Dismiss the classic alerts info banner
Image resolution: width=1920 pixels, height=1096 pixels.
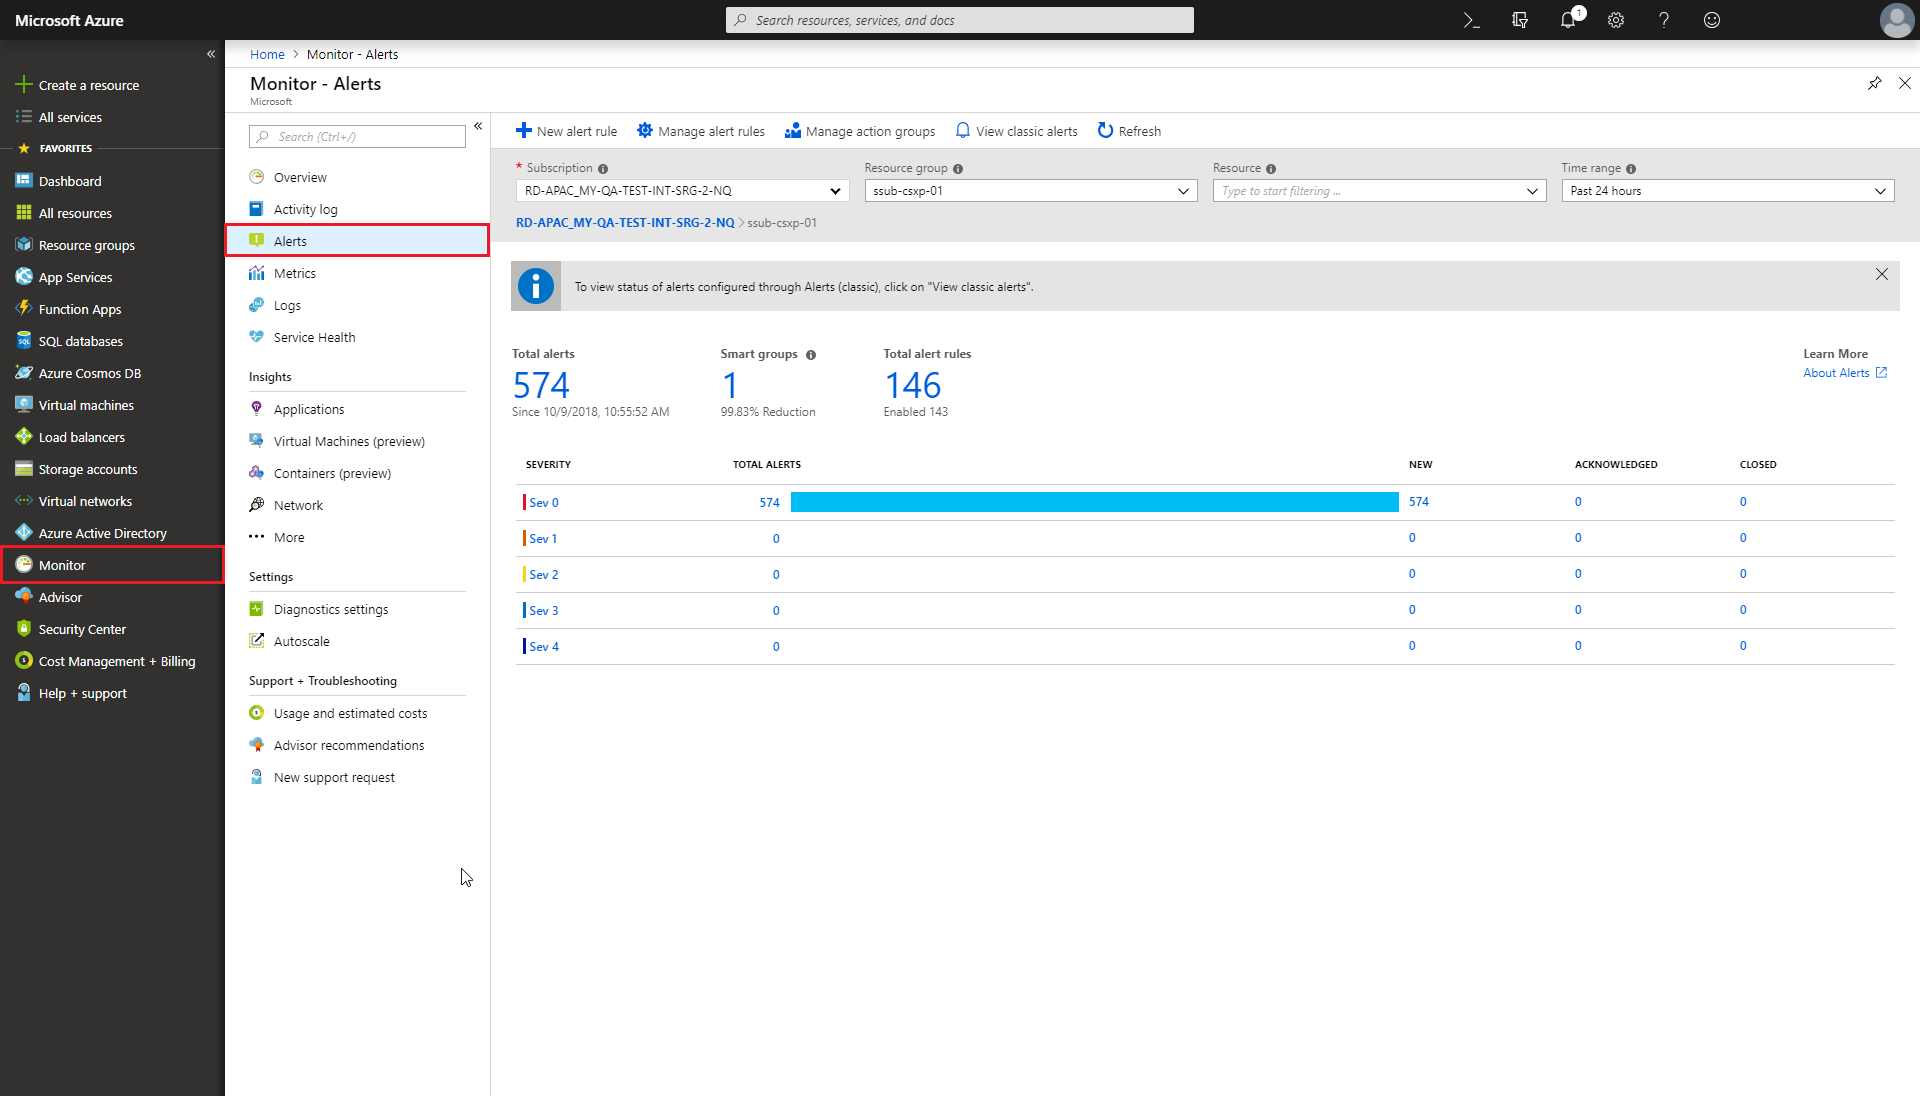(1882, 274)
